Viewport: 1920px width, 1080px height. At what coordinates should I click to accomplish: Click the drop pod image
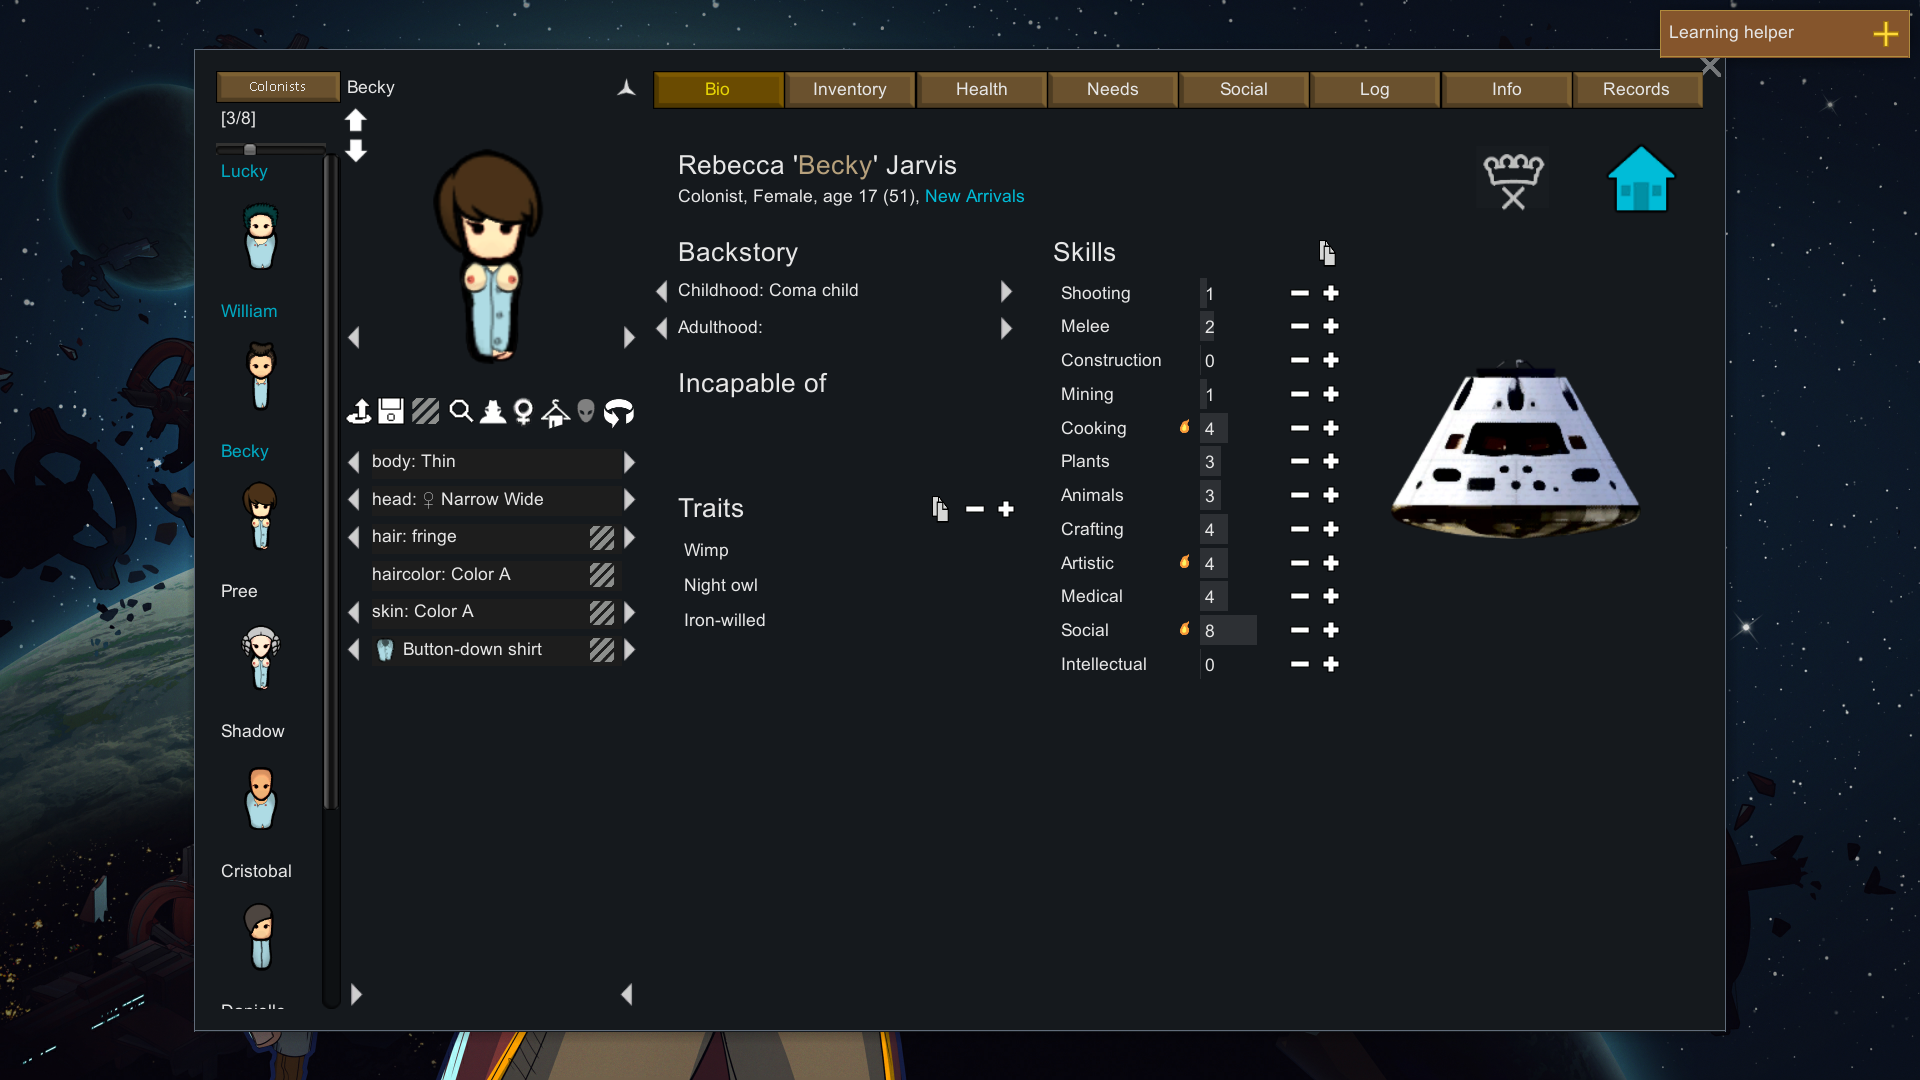[1516, 450]
